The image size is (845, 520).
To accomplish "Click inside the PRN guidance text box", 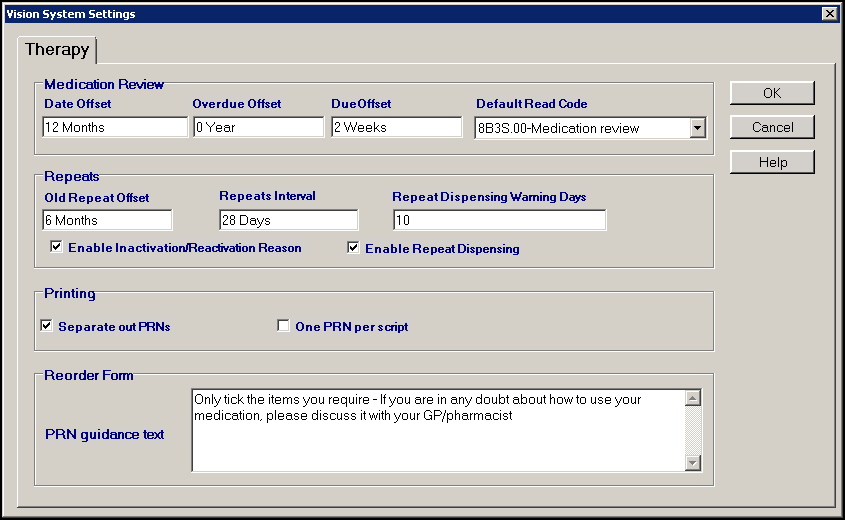I will [437, 430].
